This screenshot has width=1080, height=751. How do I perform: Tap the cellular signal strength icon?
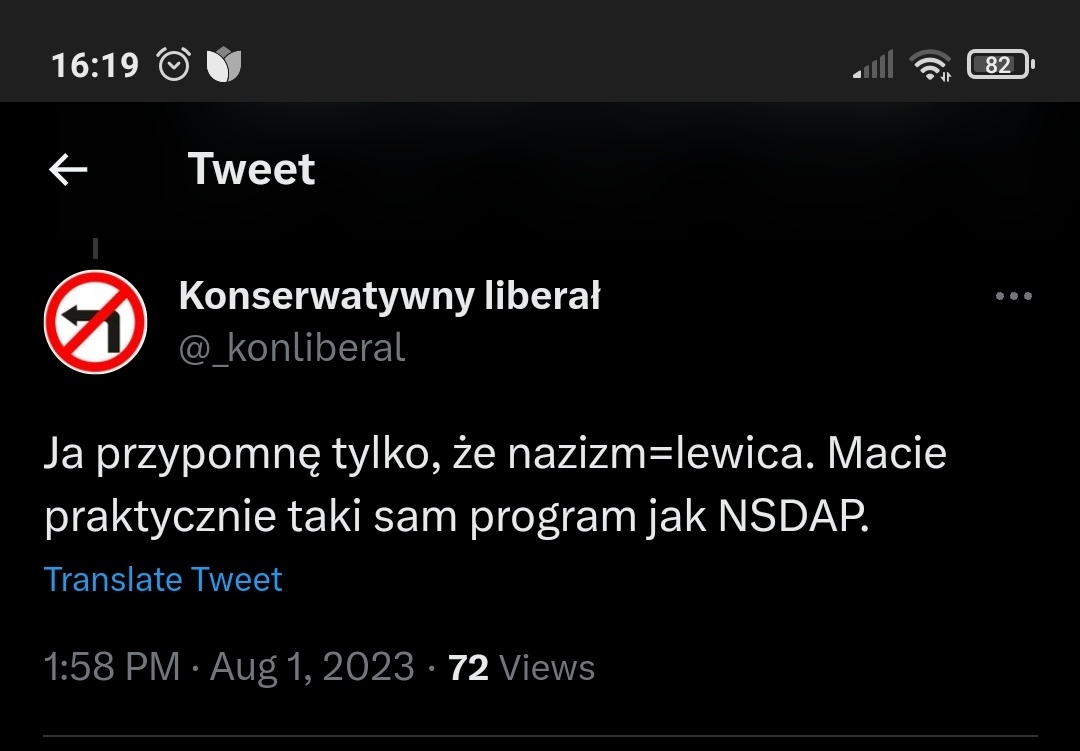tap(872, 66)
